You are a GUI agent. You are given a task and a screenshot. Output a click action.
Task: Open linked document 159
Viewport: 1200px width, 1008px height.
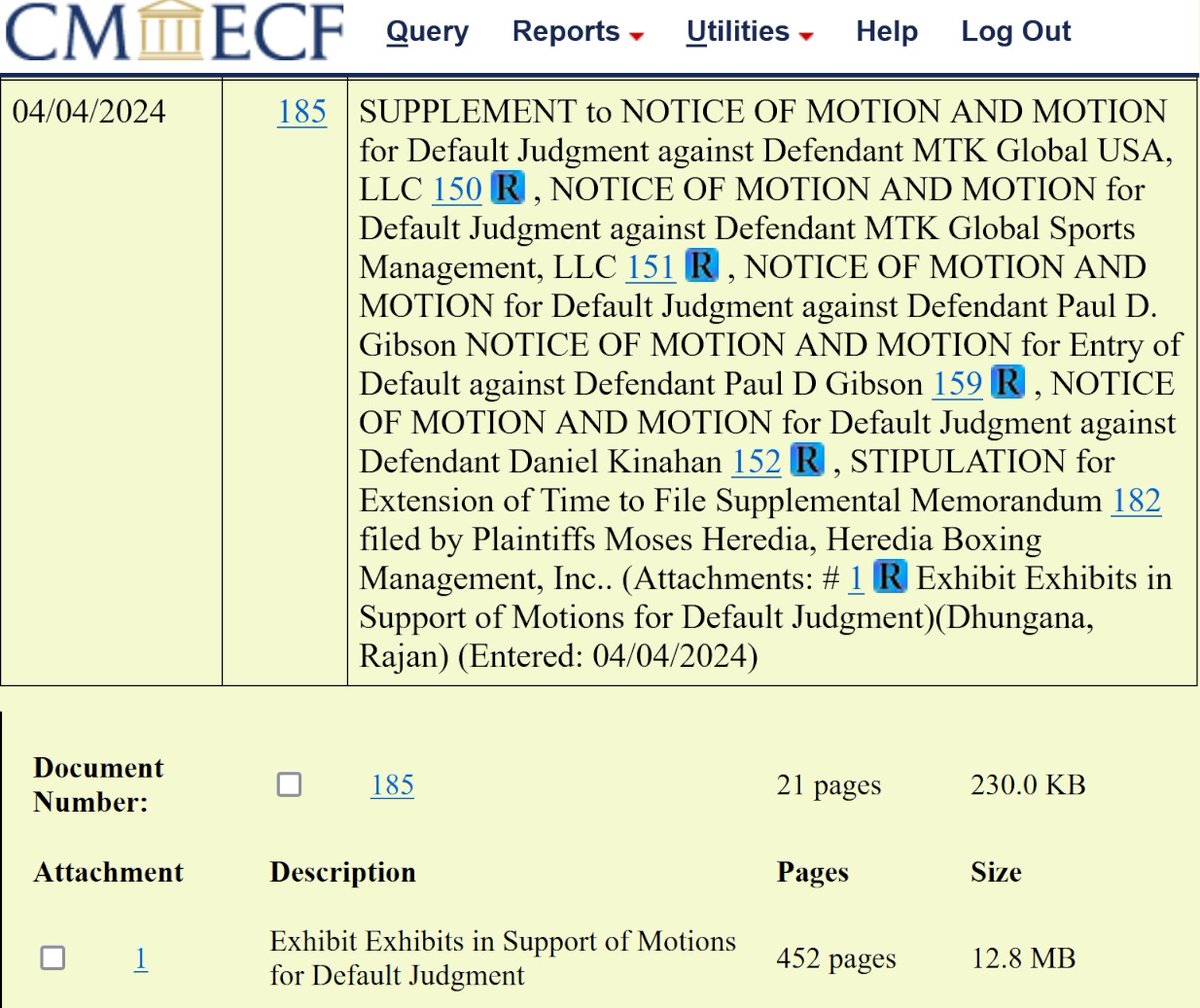[957, 384]
